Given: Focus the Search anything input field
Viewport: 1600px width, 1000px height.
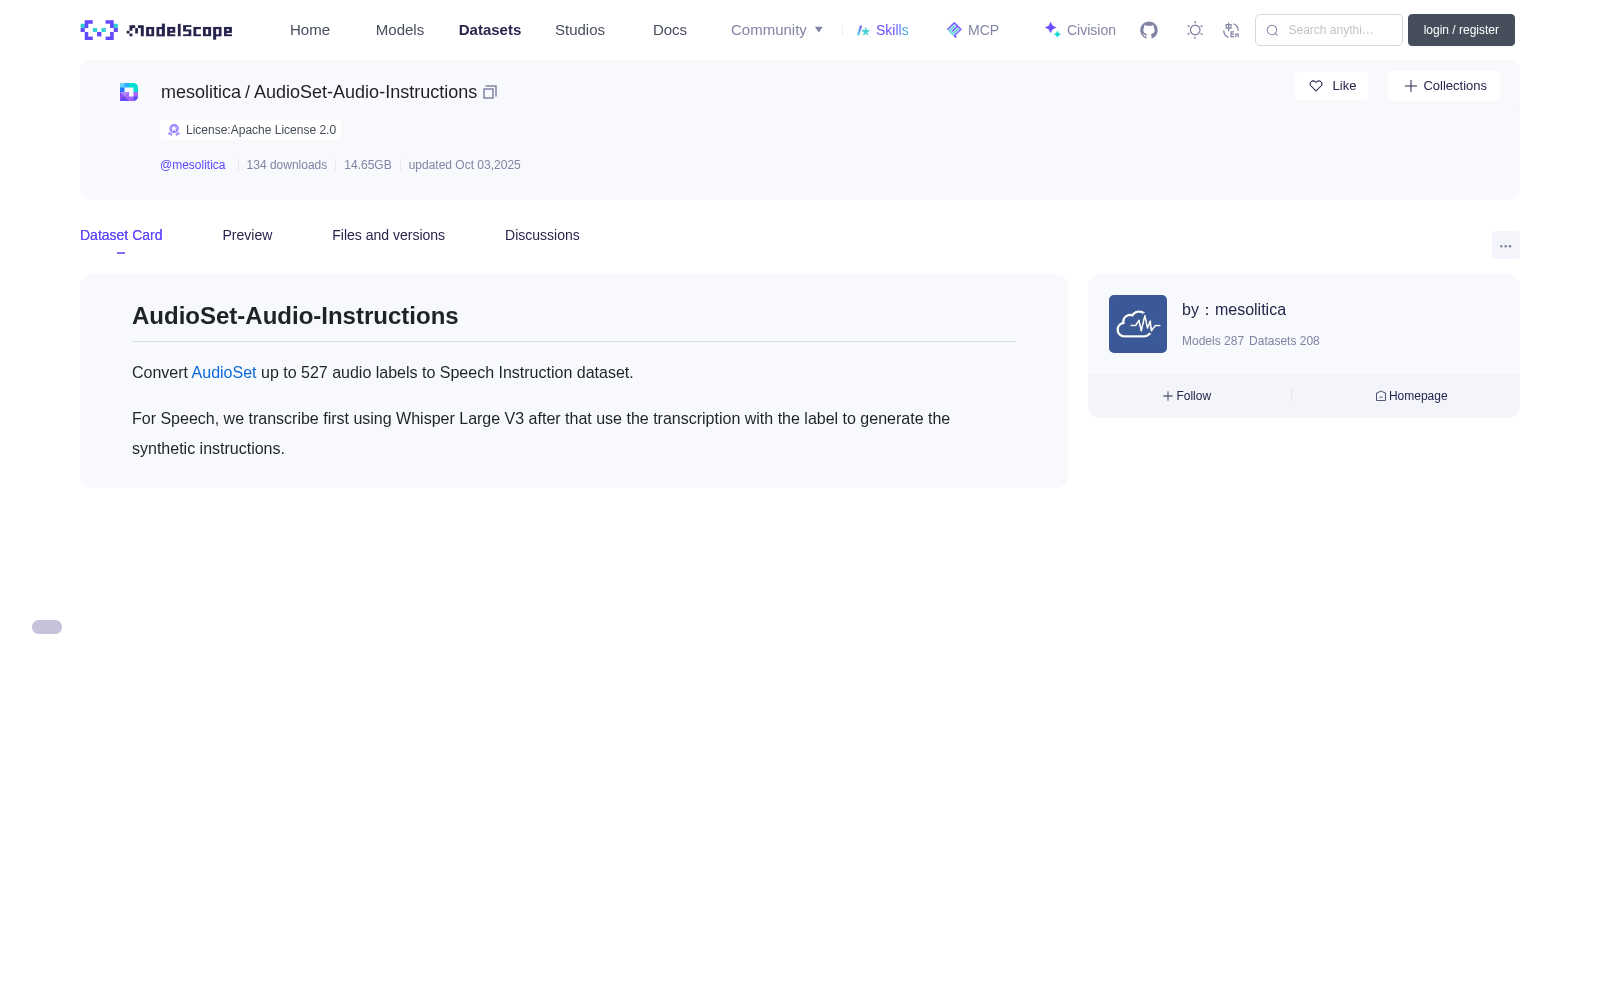Looking at the screenshot, I should click(x=1329, y=30).
